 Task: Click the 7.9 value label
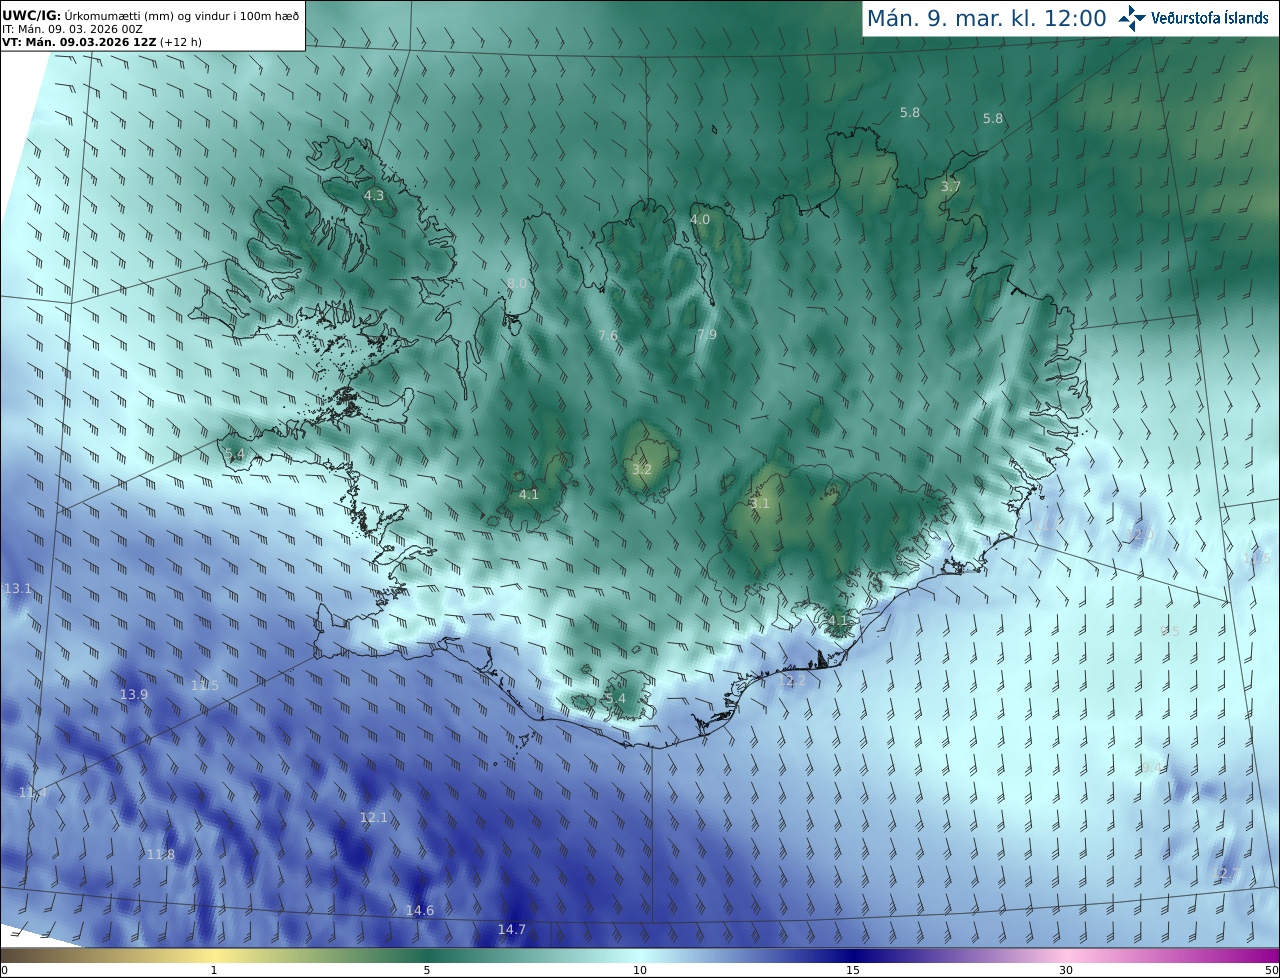707,334
